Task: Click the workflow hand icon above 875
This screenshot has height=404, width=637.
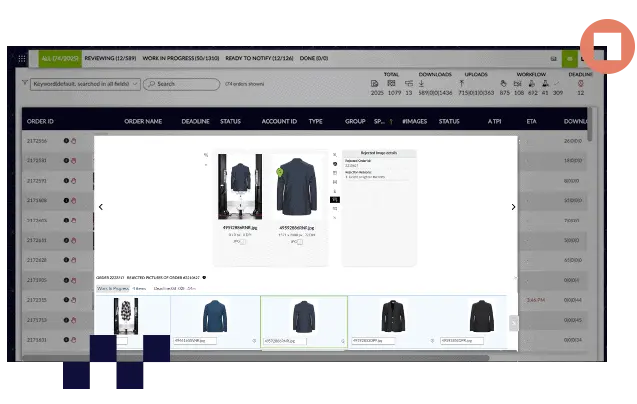Action: coord(503,83)
